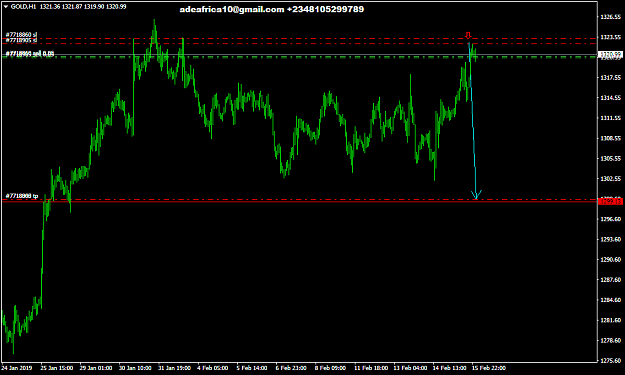Click the 1290.60 price axis label
This screenshot has height=375, width=625.
pyautogui.click(x=611, y=259)
